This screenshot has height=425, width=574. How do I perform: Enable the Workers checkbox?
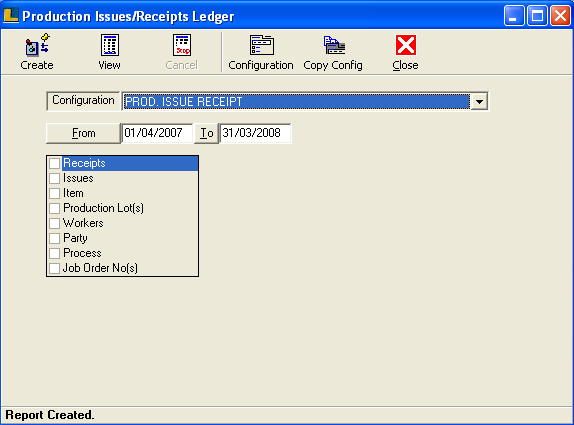click(55, 223)
